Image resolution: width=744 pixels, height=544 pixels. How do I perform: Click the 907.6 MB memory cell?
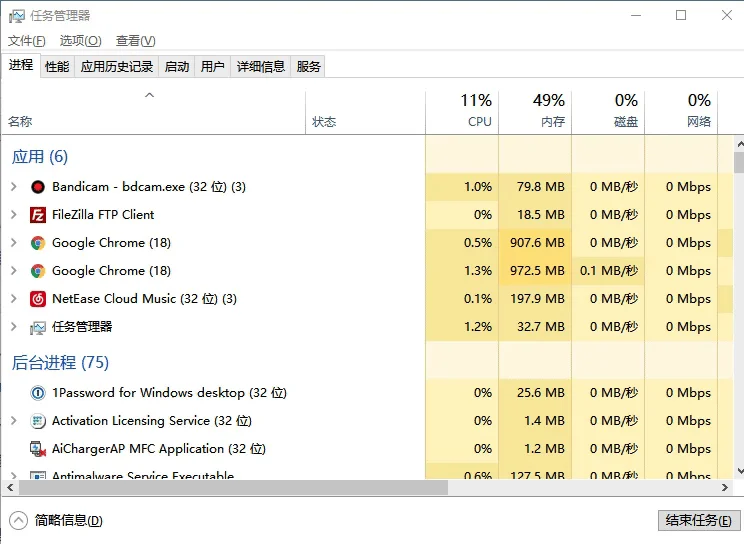point(537,243)
